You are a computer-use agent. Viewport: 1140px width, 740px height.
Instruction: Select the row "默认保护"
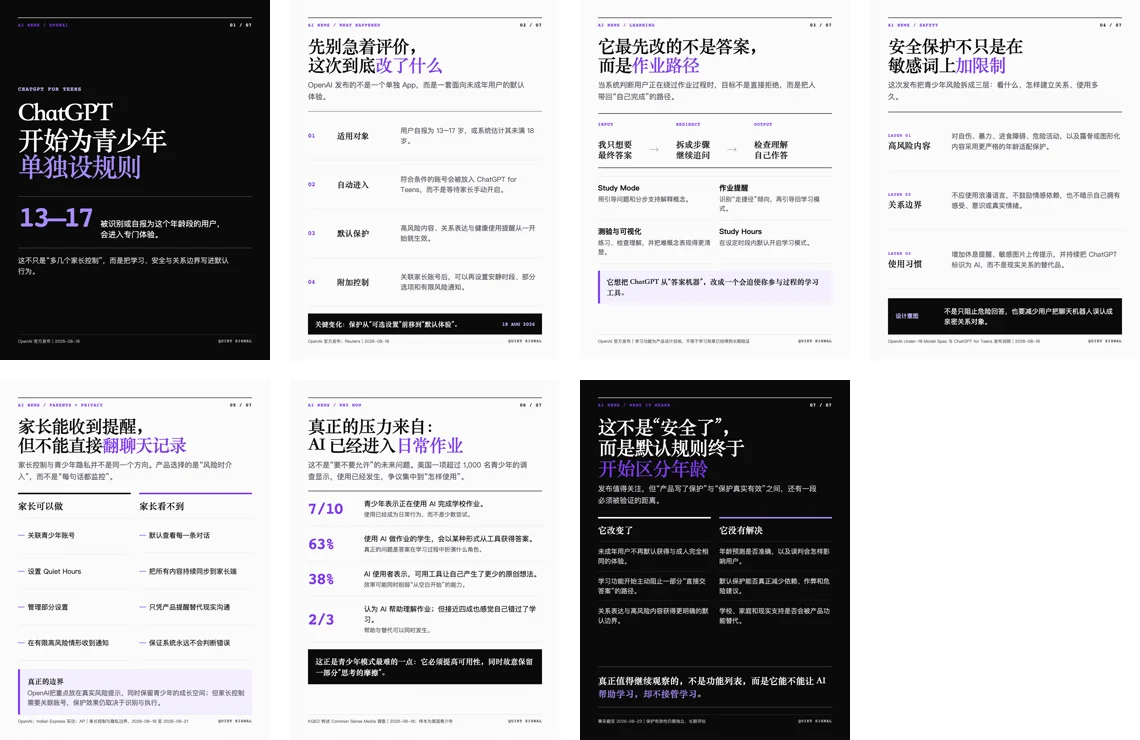coord(425,233)
